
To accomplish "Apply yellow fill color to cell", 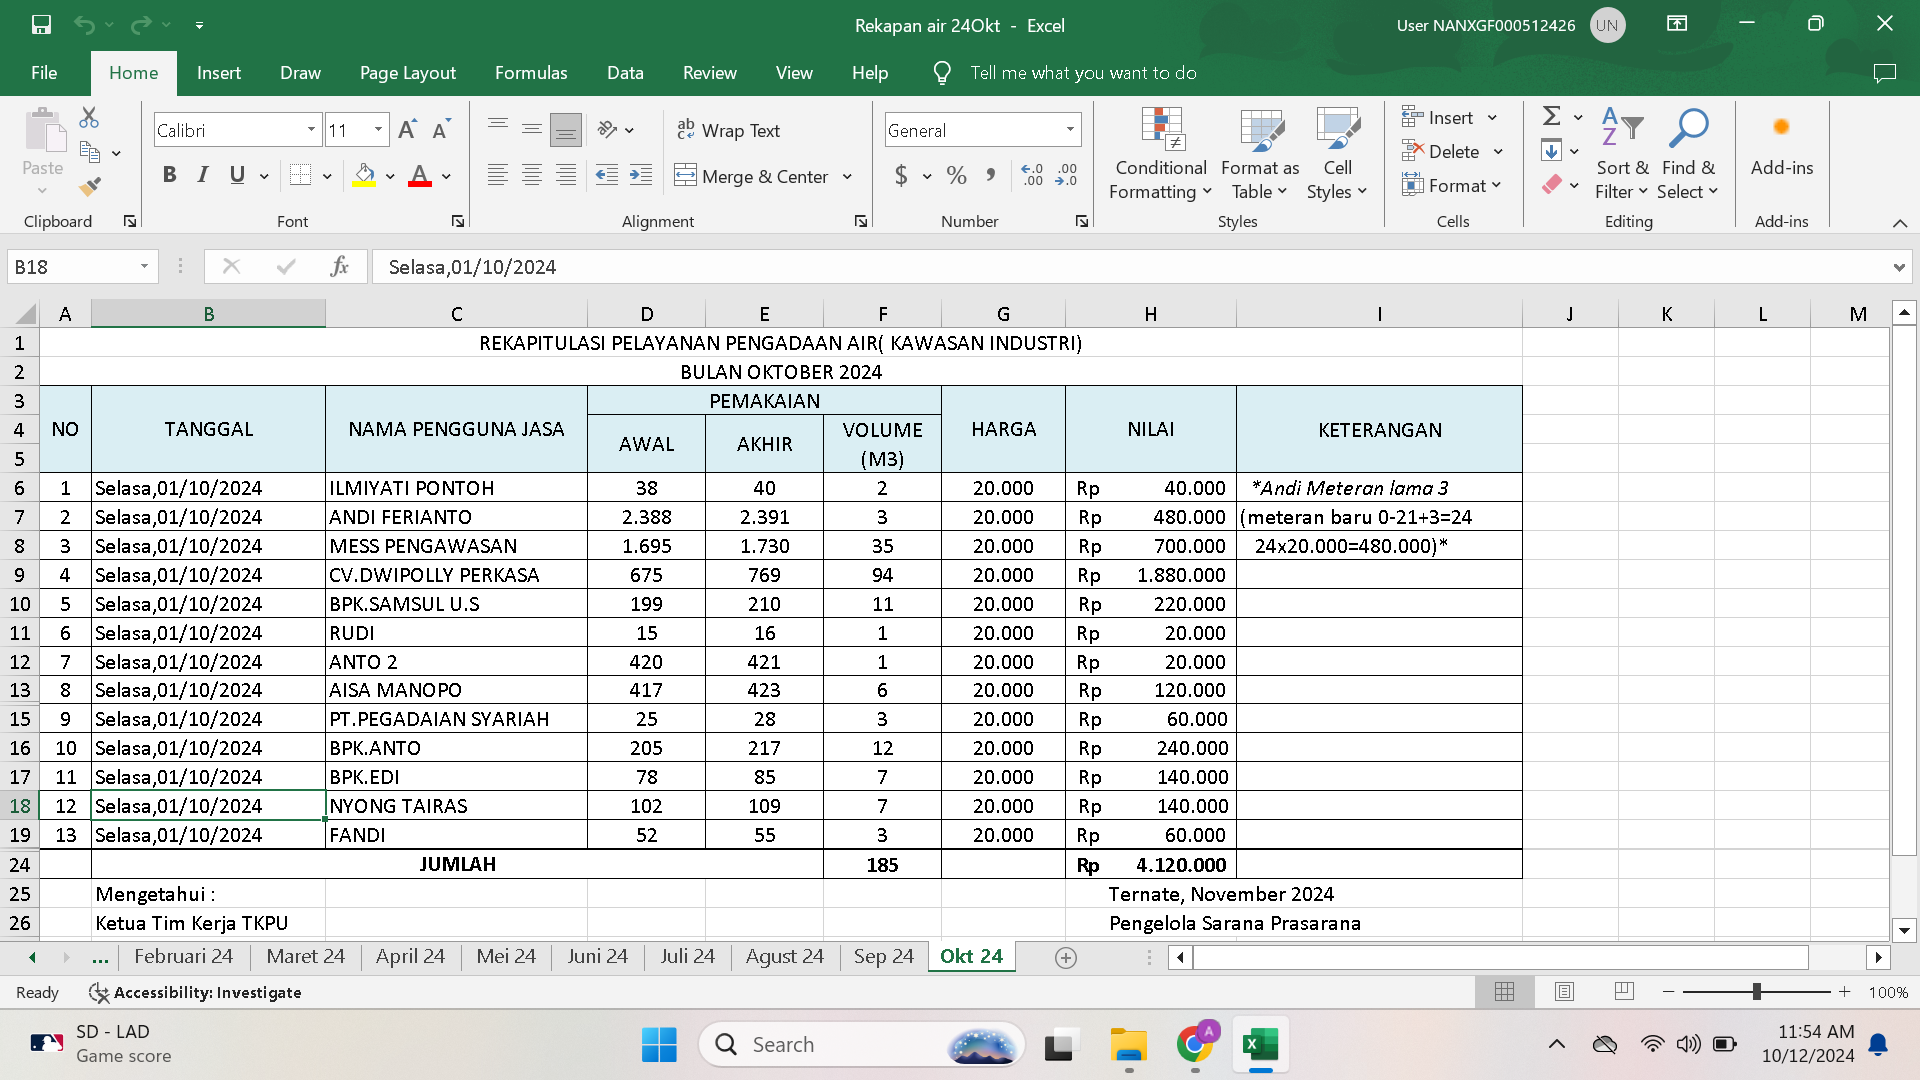I will (x=364, y=176).
